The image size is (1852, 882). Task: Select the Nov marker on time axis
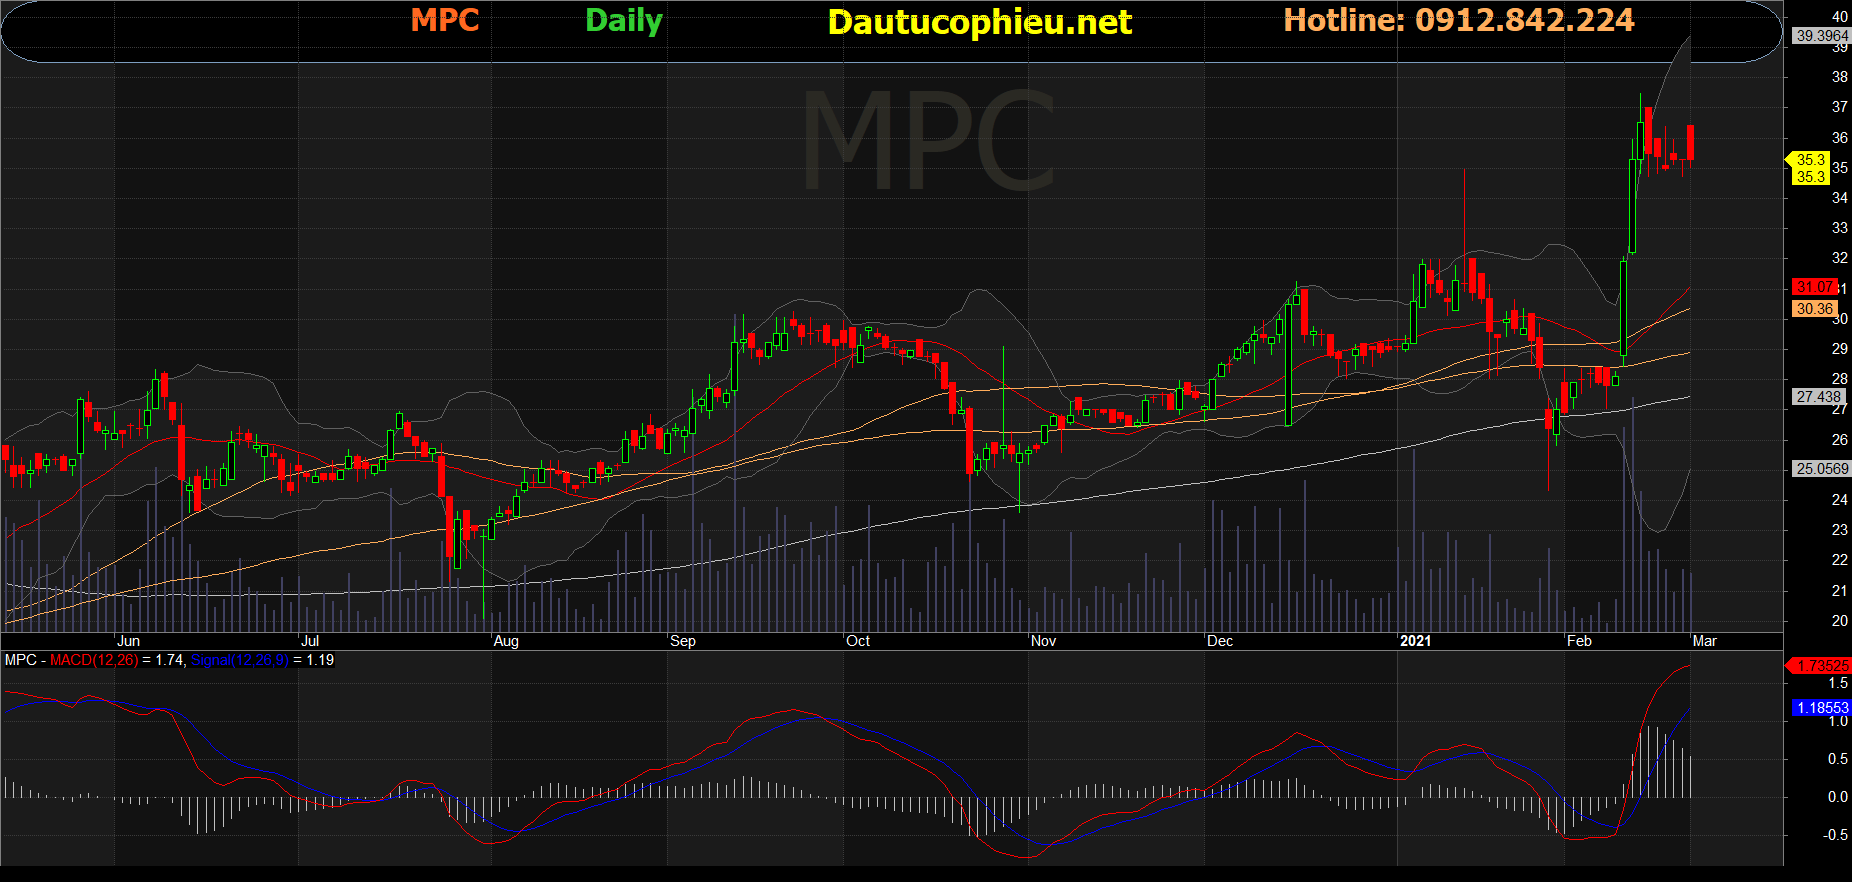point(1043,641)
